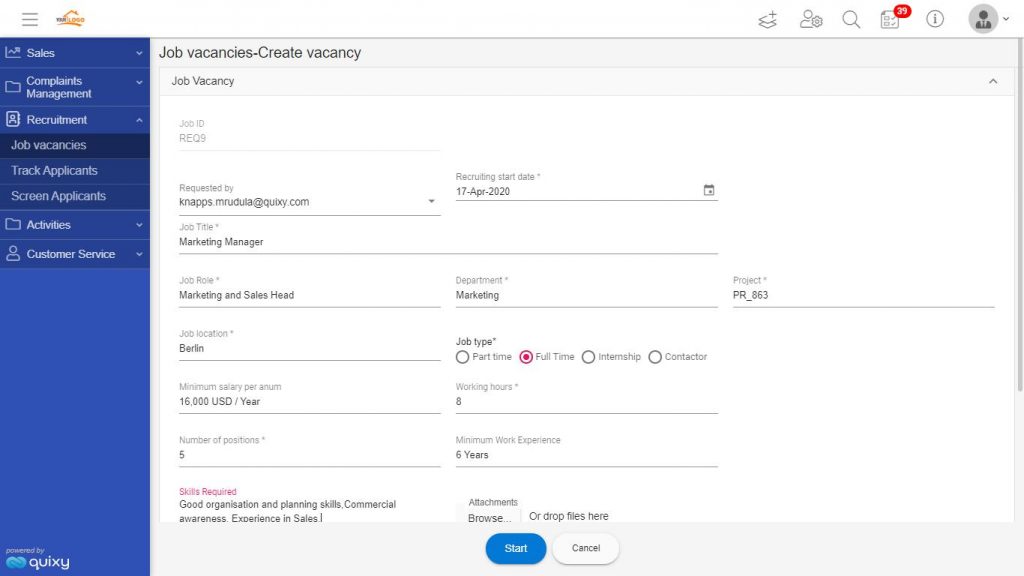This screenshot has height=576, width=1024.
Task: Open the add layers icon
Action: pos(768,20)
